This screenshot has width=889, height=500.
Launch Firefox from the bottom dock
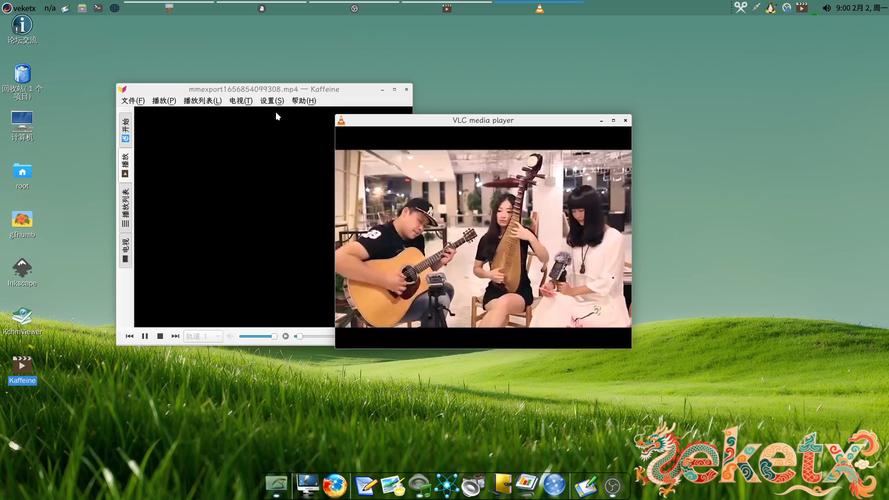coord(335,486)
